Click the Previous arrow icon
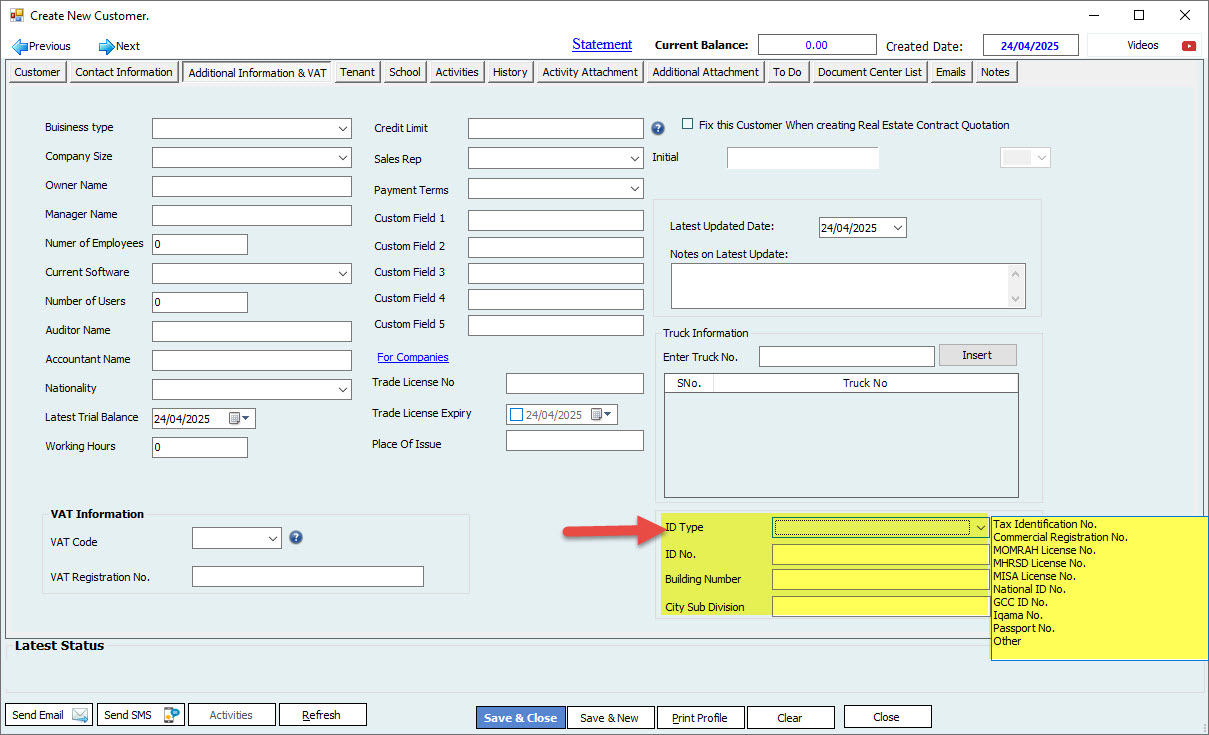The height and width of the screenshot is (735, 1209). point(19,46)
